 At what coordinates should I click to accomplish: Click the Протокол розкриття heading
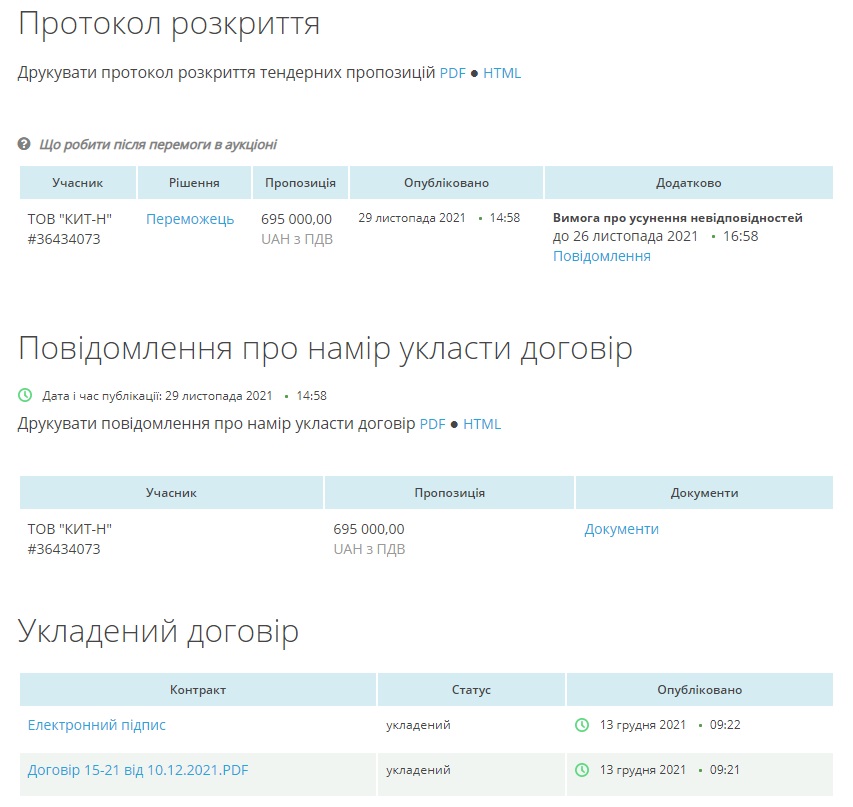[169, 24]
